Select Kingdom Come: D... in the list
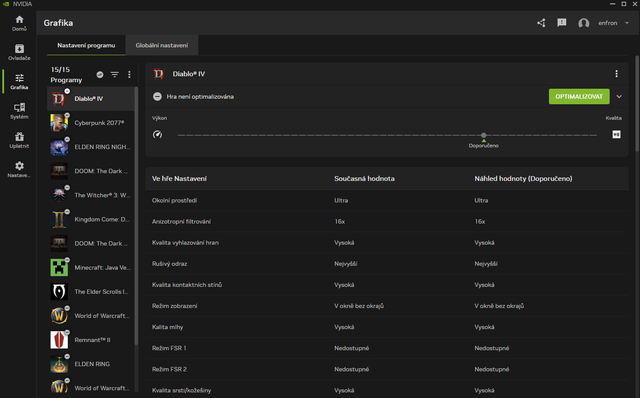The width and height of the screenshot is (640, 398). coord(91,219)
